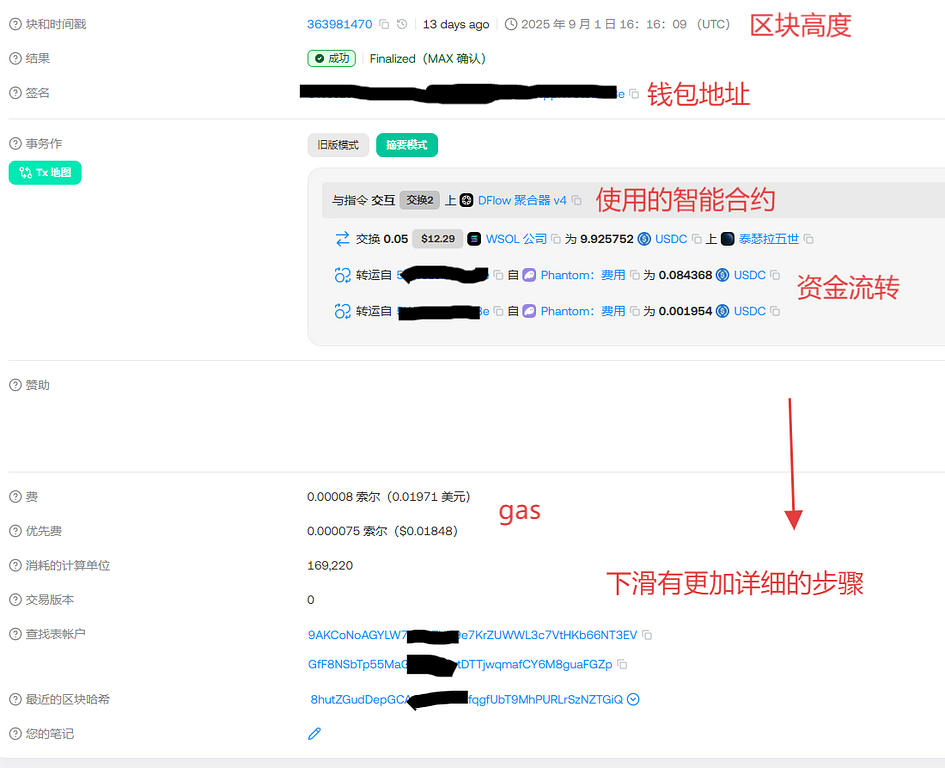This screenshot has height=768, width=945.
Task: Click the Phantom: 费用 link in first transfer
Action: point(583,275)
